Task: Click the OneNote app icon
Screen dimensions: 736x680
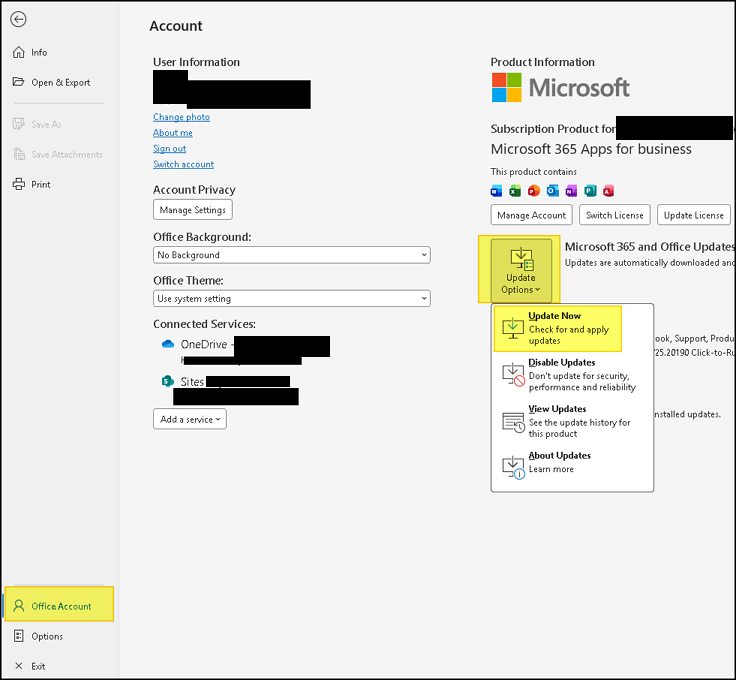Action: (571, 191)
